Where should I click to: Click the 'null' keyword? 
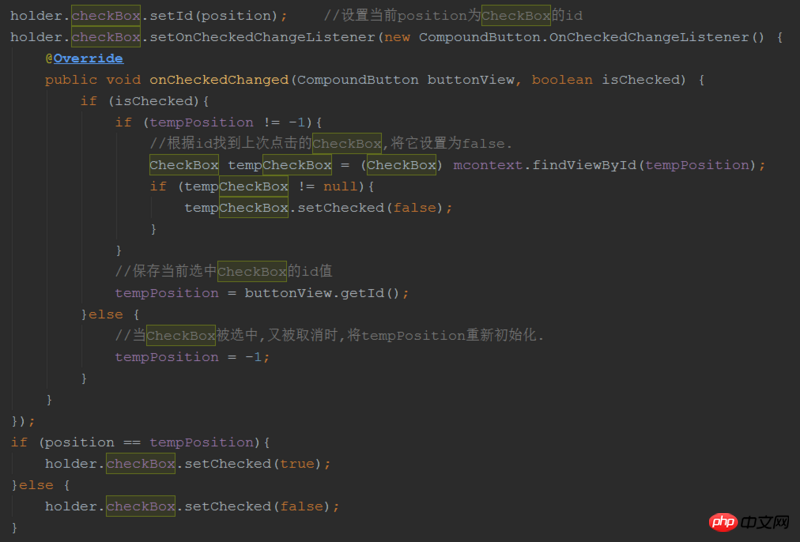[x=340, y=187]
